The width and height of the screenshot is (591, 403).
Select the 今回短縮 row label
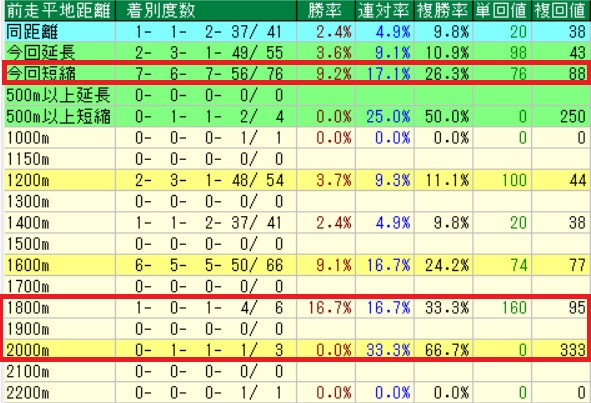[x=41, y=74]
